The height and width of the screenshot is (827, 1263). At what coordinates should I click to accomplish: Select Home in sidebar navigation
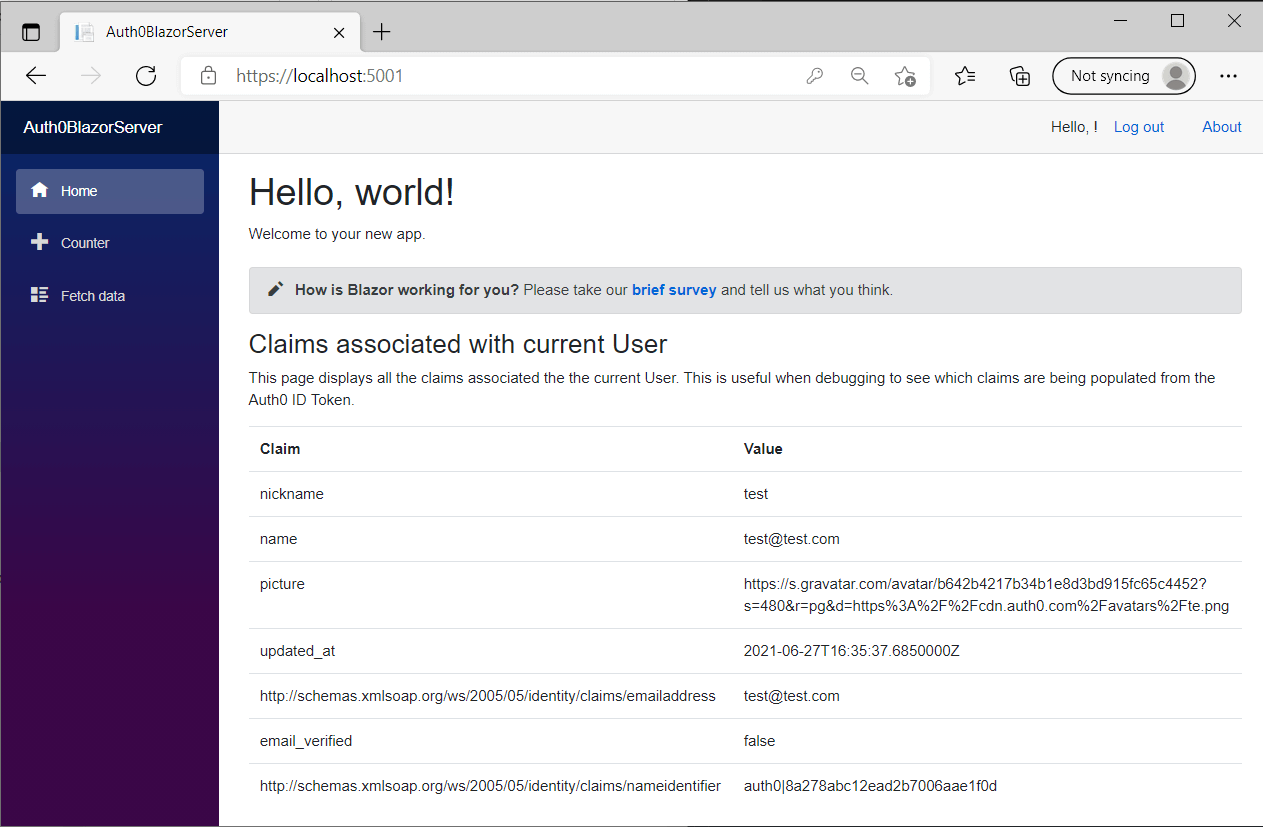click(110, 191)
